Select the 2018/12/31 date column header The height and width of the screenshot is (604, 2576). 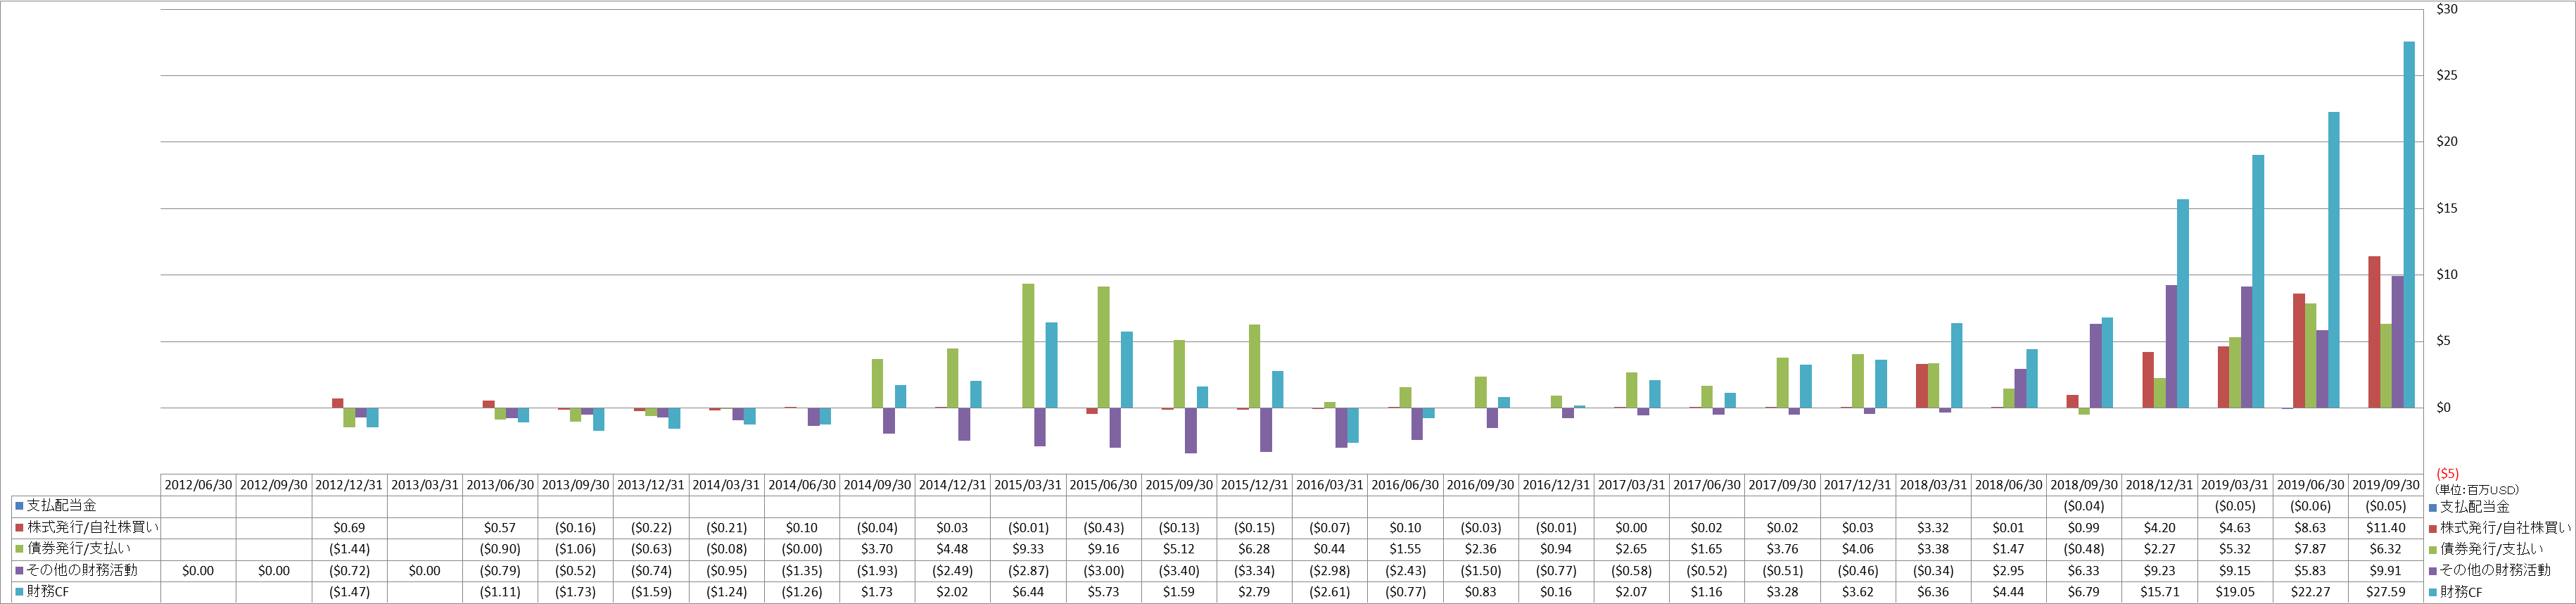pyautogui.click(x=2160, y=485)
